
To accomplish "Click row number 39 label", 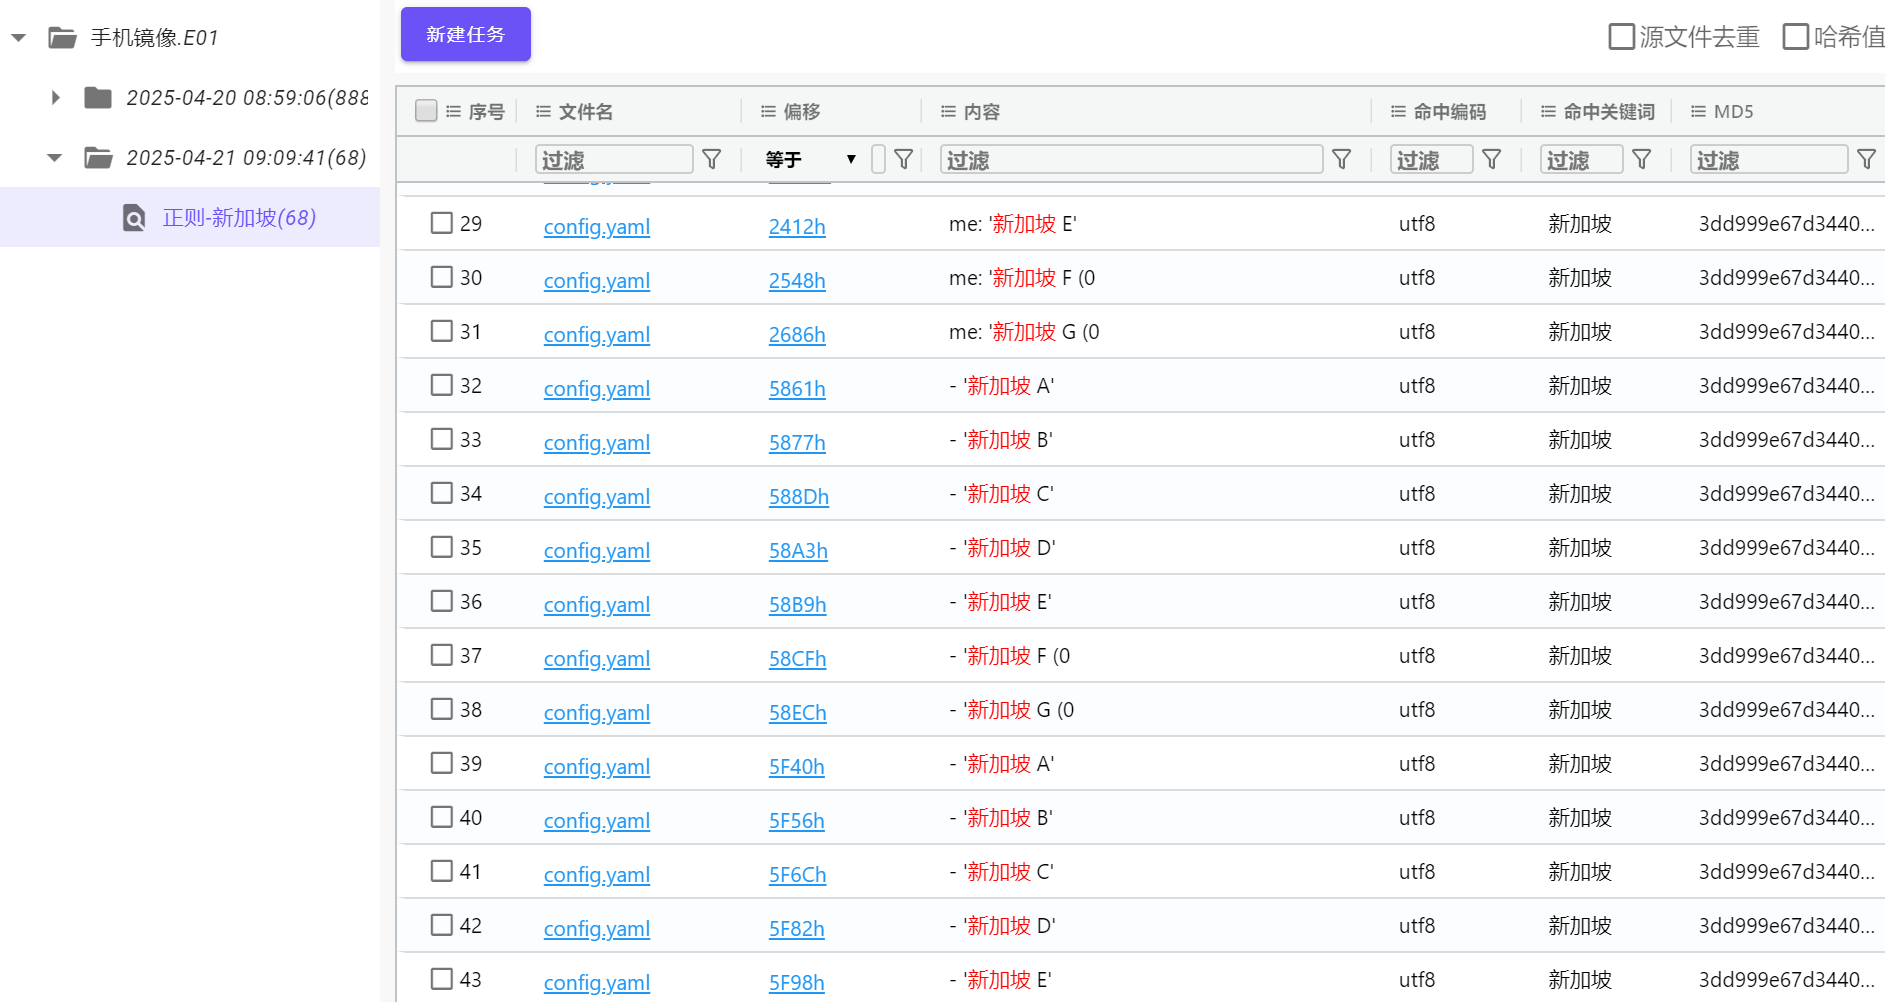I will [471, 764].
